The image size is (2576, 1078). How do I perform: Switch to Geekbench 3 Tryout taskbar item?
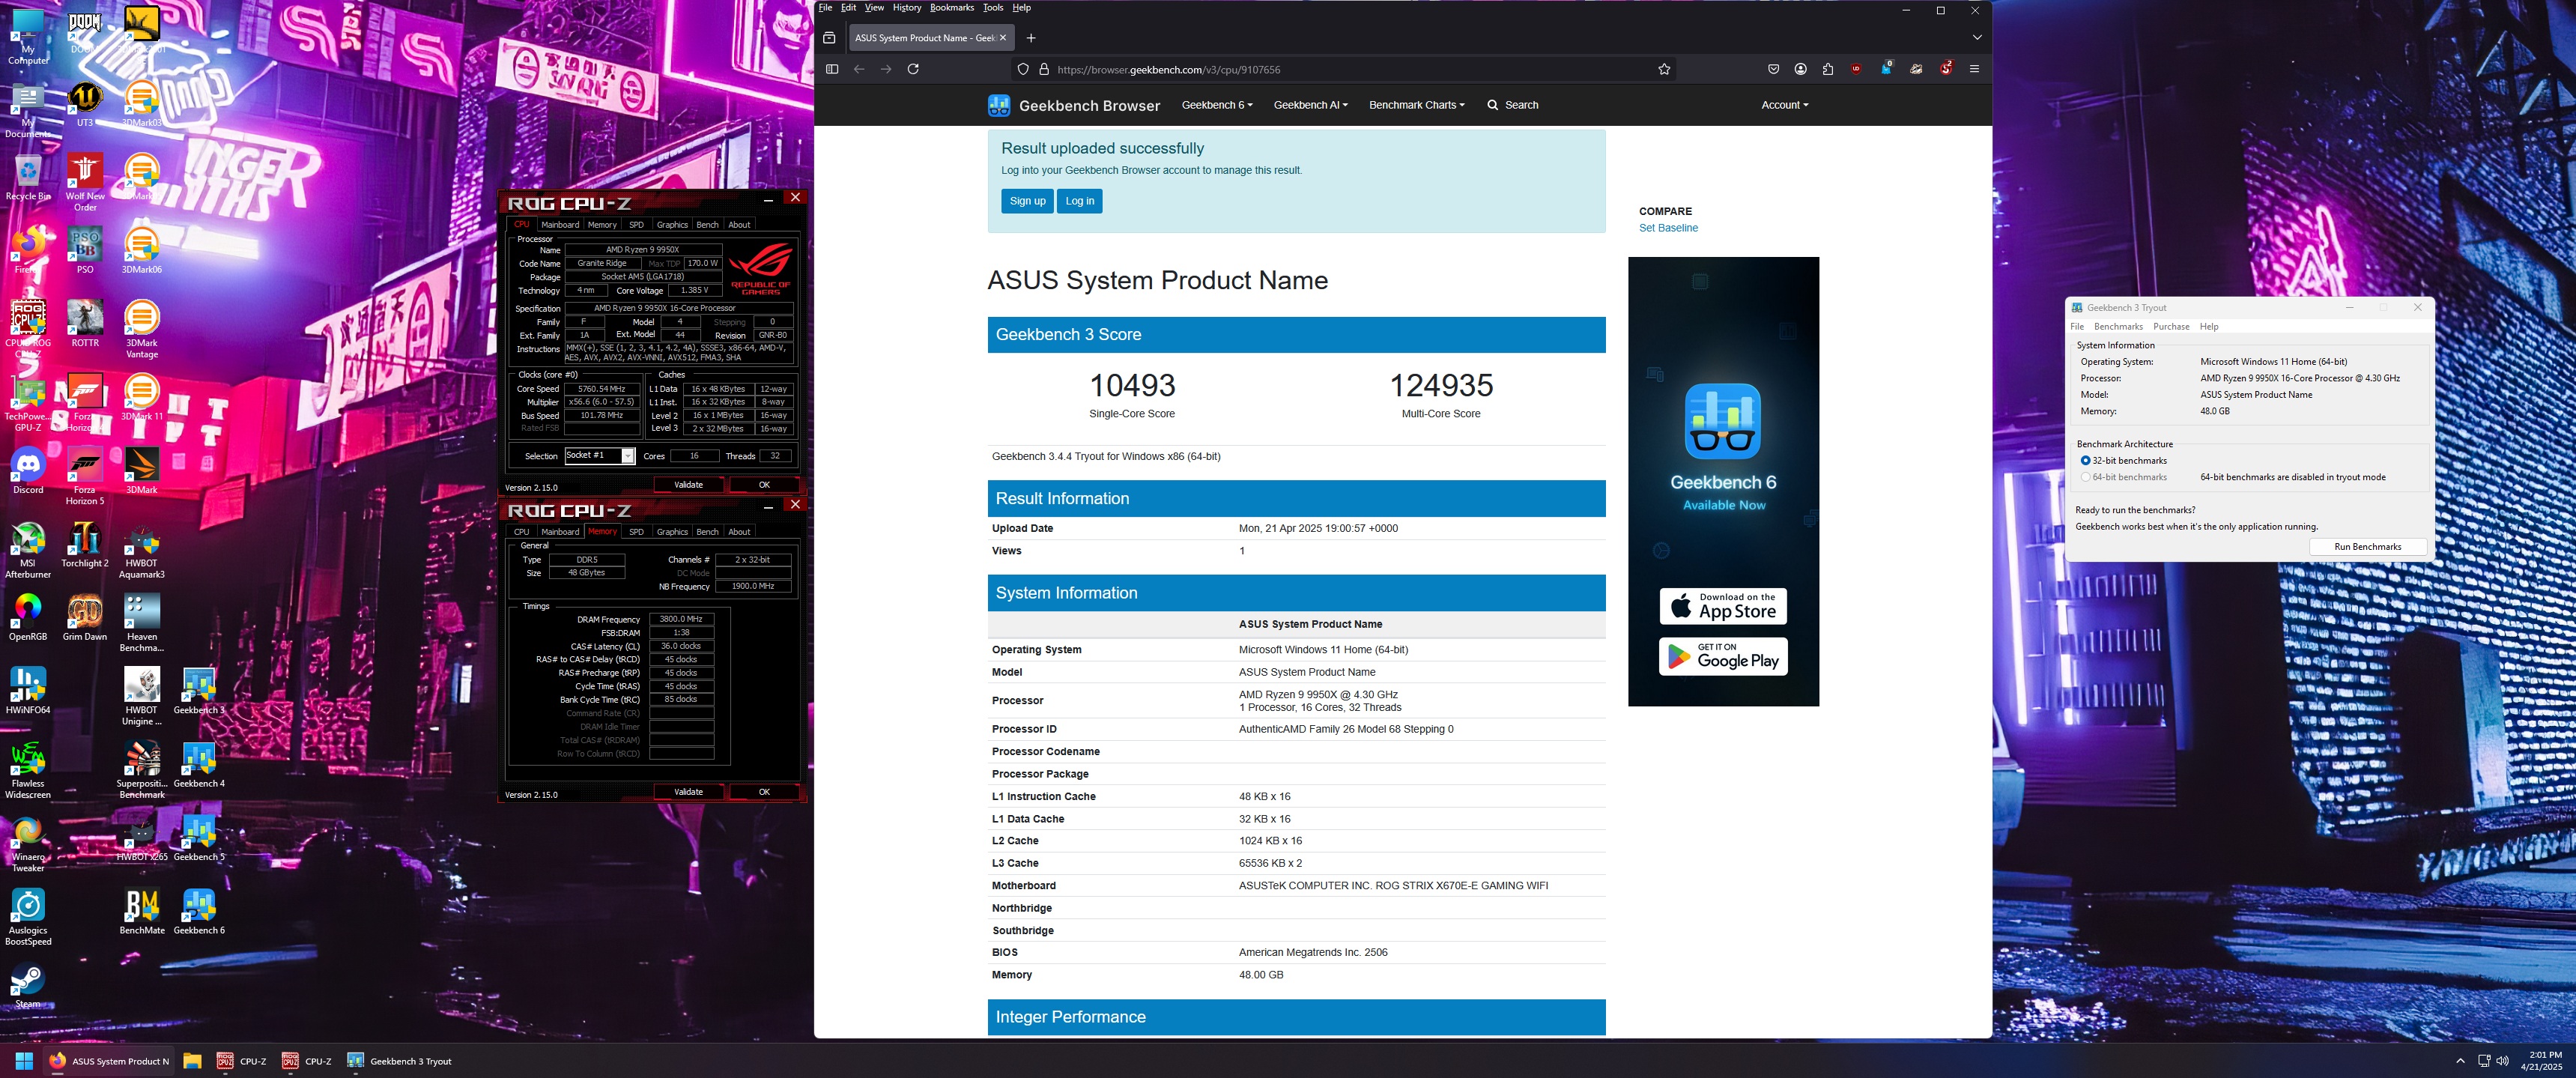pyautogui.click(x=400, y=1061)
